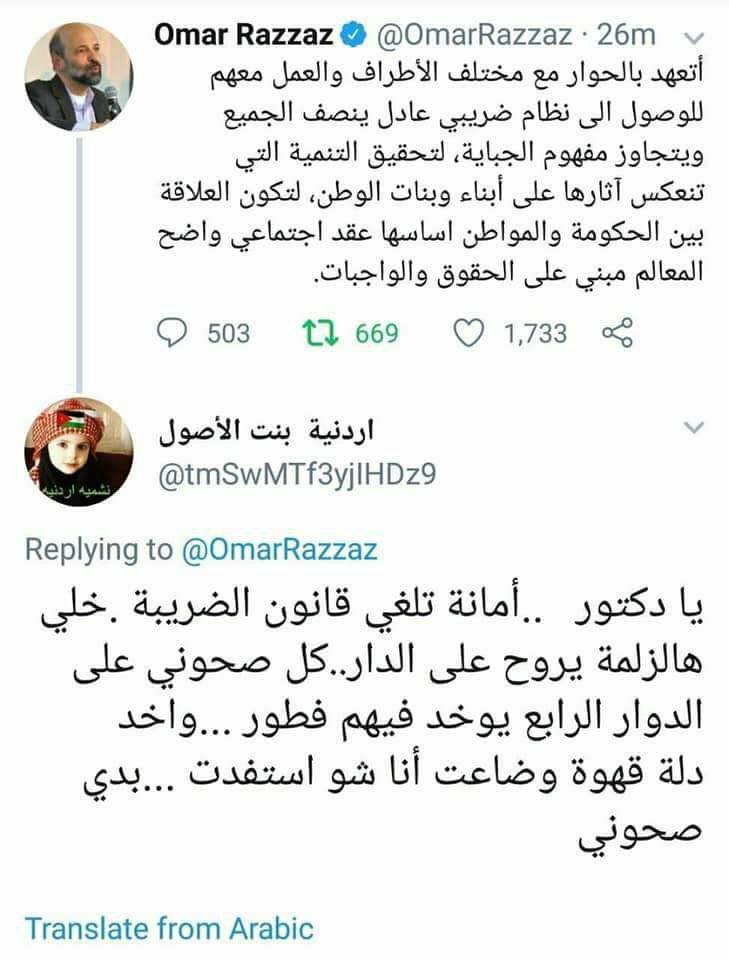Tap the share icon on Omar Razzaz tweet

click(x=617, y=334)
